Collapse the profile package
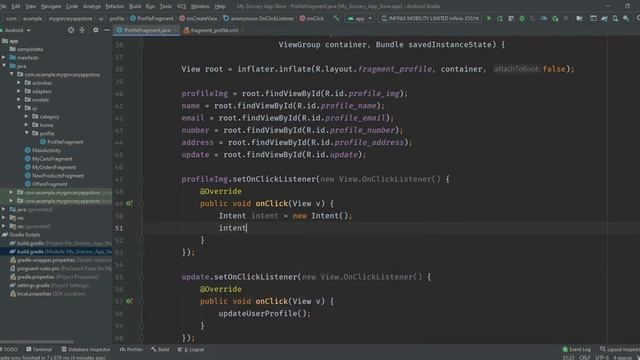The image size is (640, 360). [27, 133]
